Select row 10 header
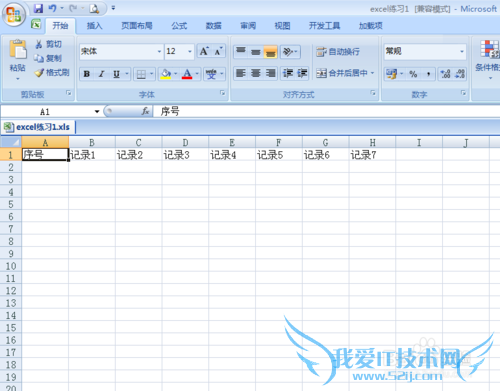The height and width of the screenshot is (391, 500). click(x=11, y=266)
